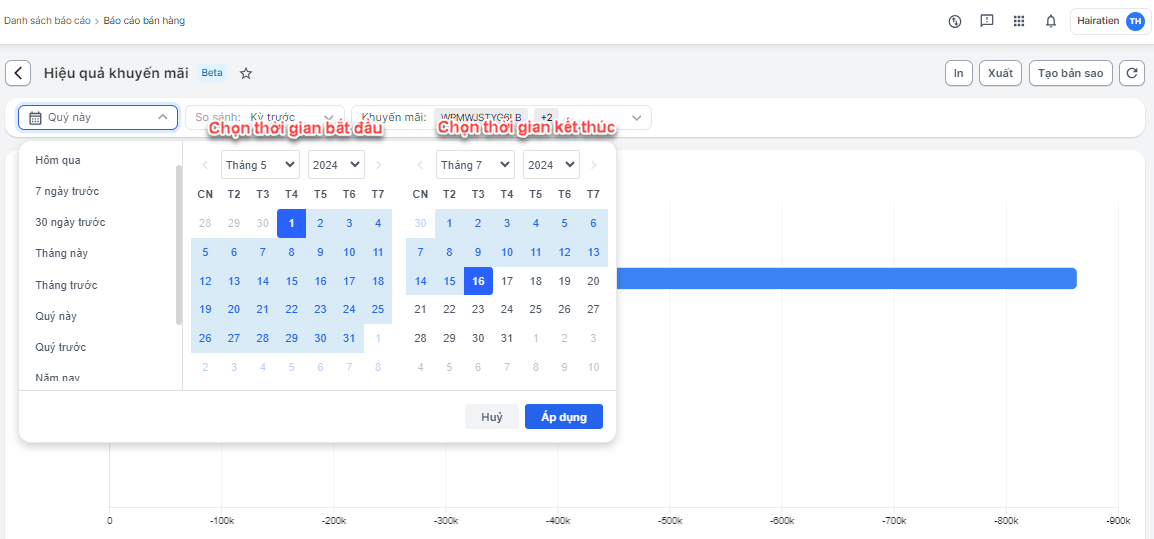The width and height of the screenshot is (1154, 539).
Task: Open the Tháng 5 month dropdown
Action: click(x=260, y=165)
